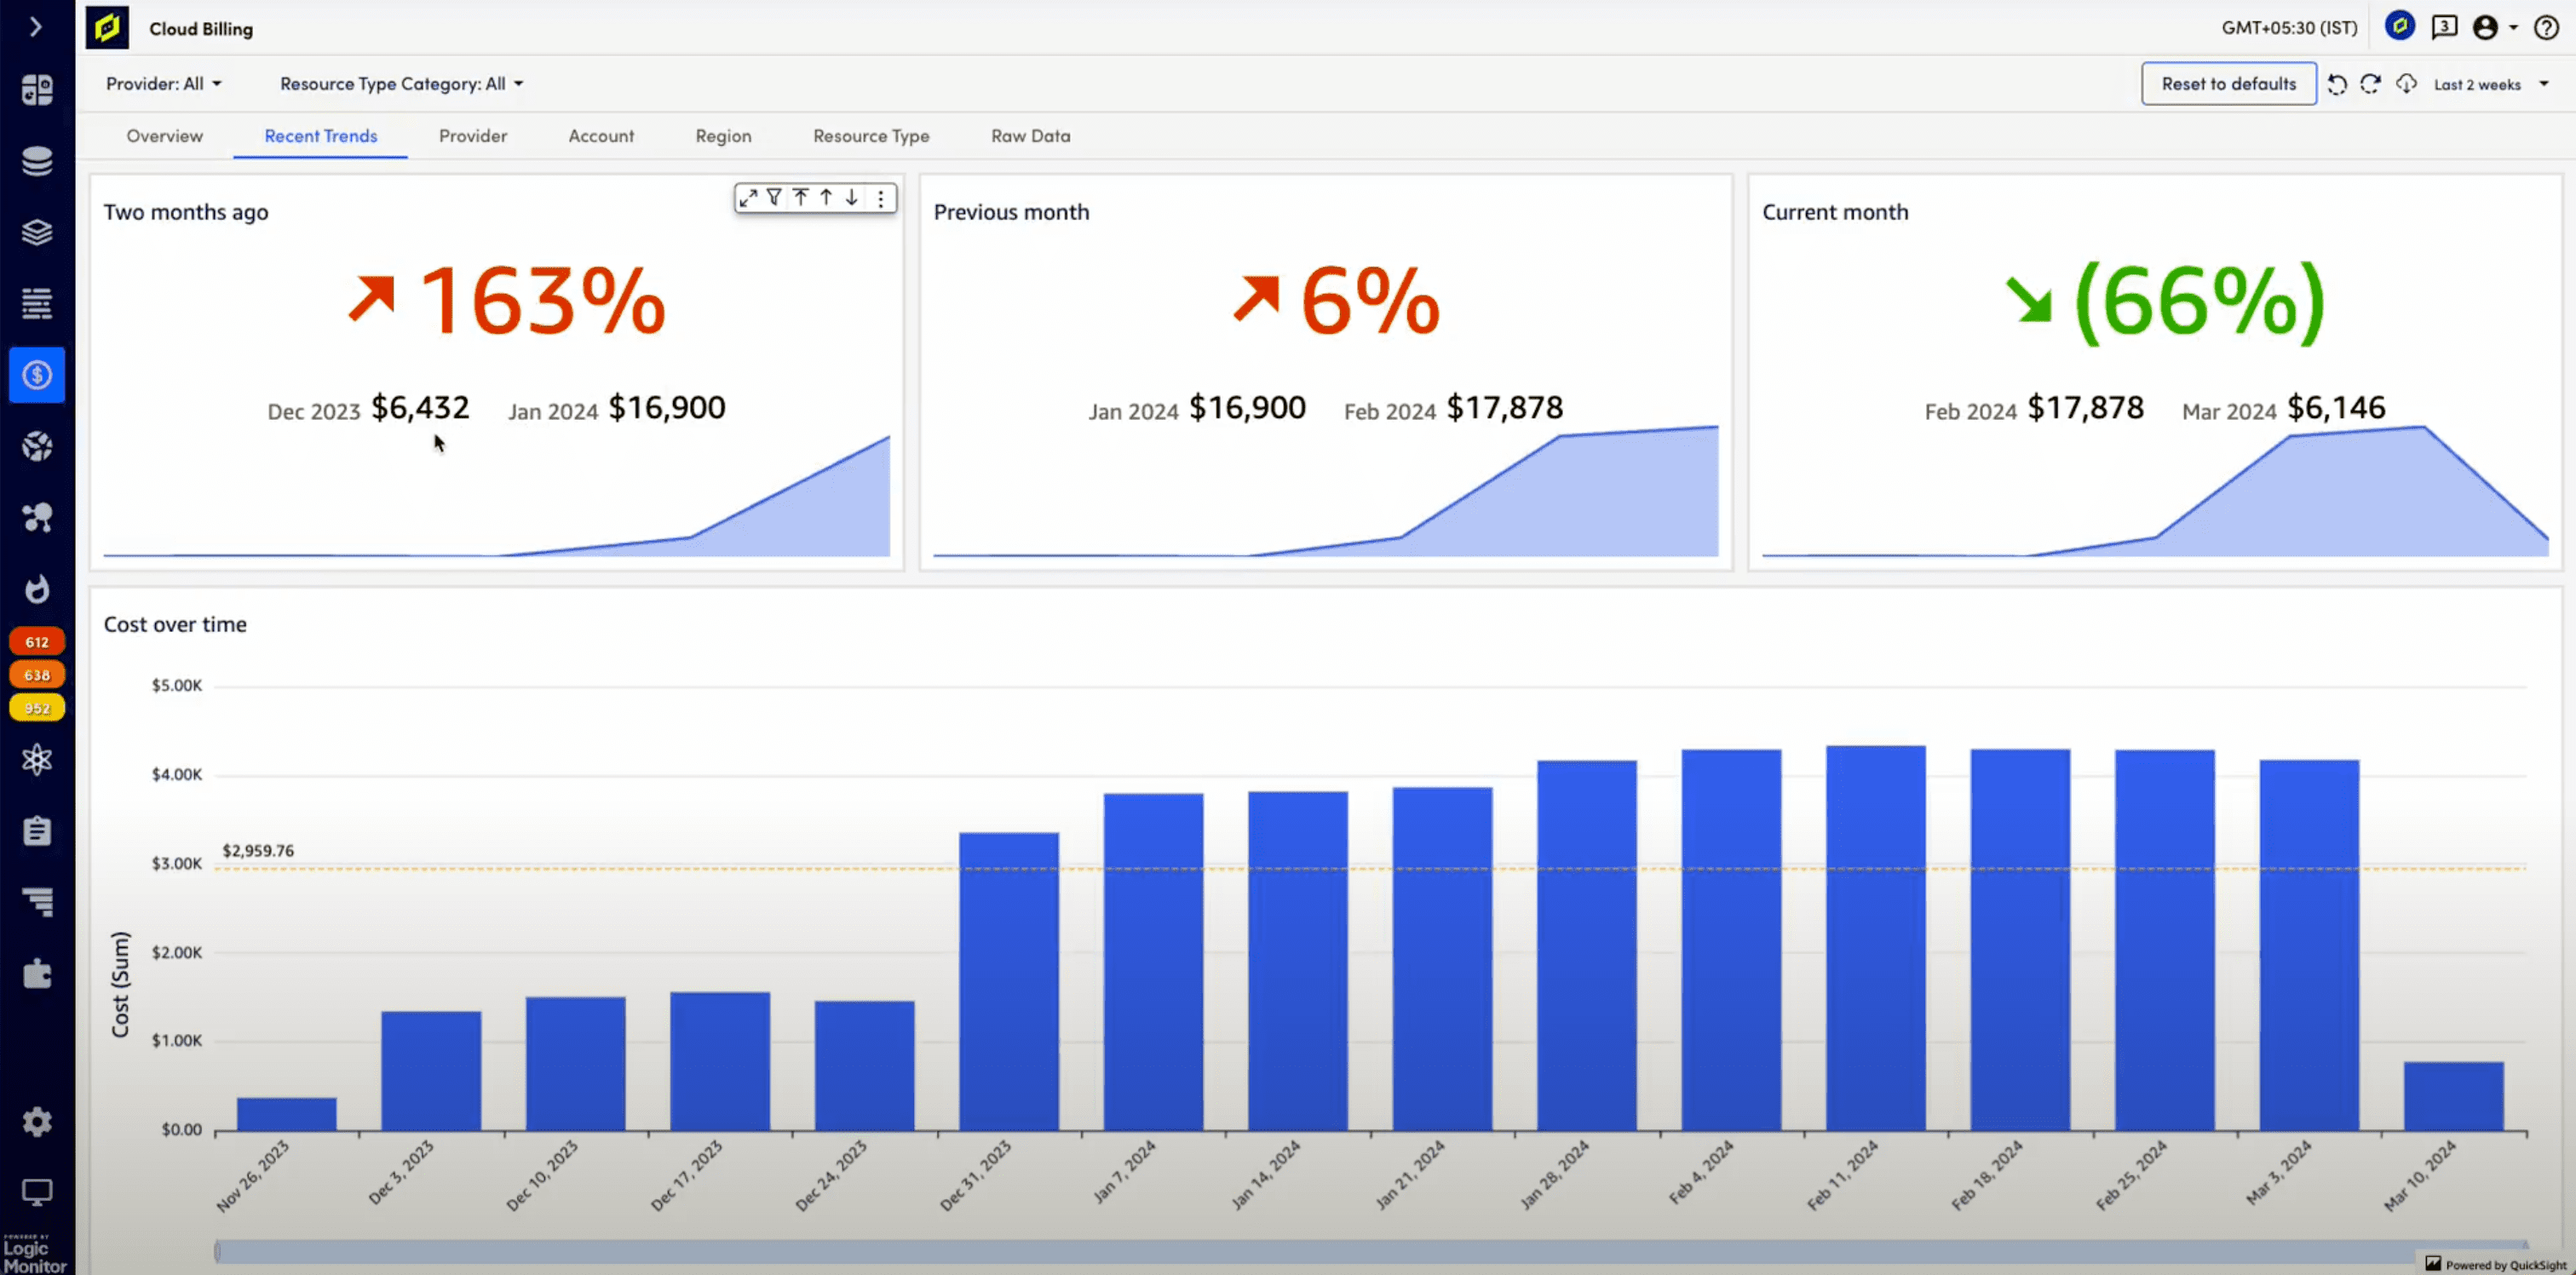Open the flame alerts sidebar icon
Image resolution: width=2576 pixels, height=1275 pixels.
[x=37, y=589]
